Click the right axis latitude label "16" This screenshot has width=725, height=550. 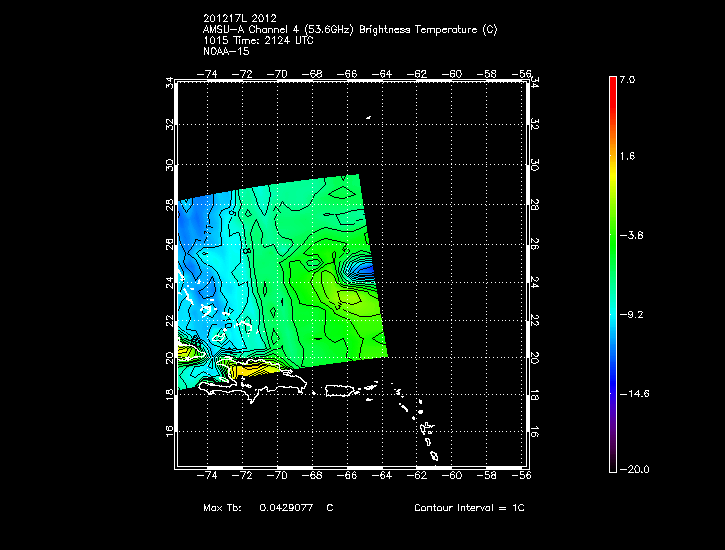535,431
